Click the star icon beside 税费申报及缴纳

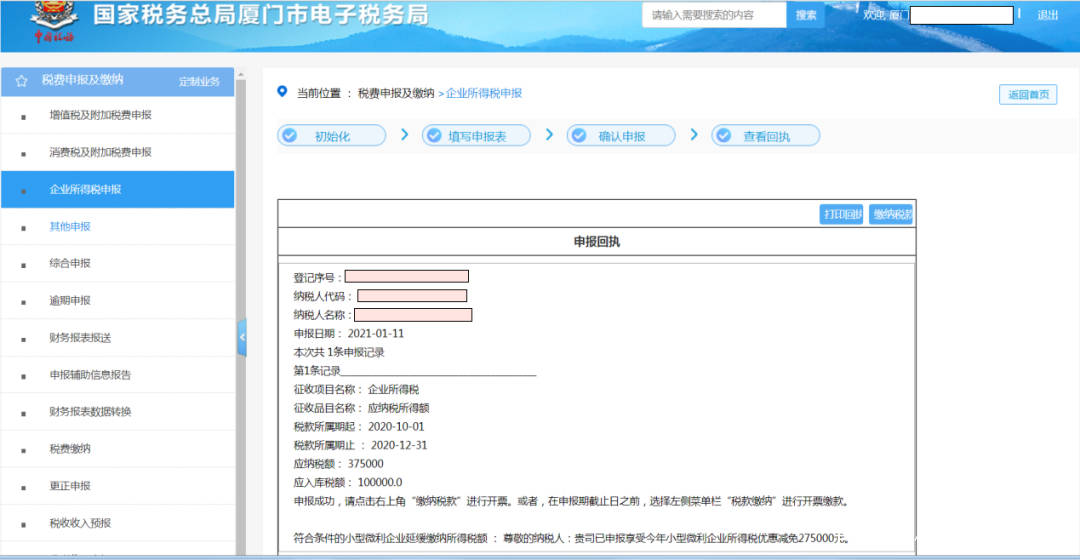tap(21, 81)
